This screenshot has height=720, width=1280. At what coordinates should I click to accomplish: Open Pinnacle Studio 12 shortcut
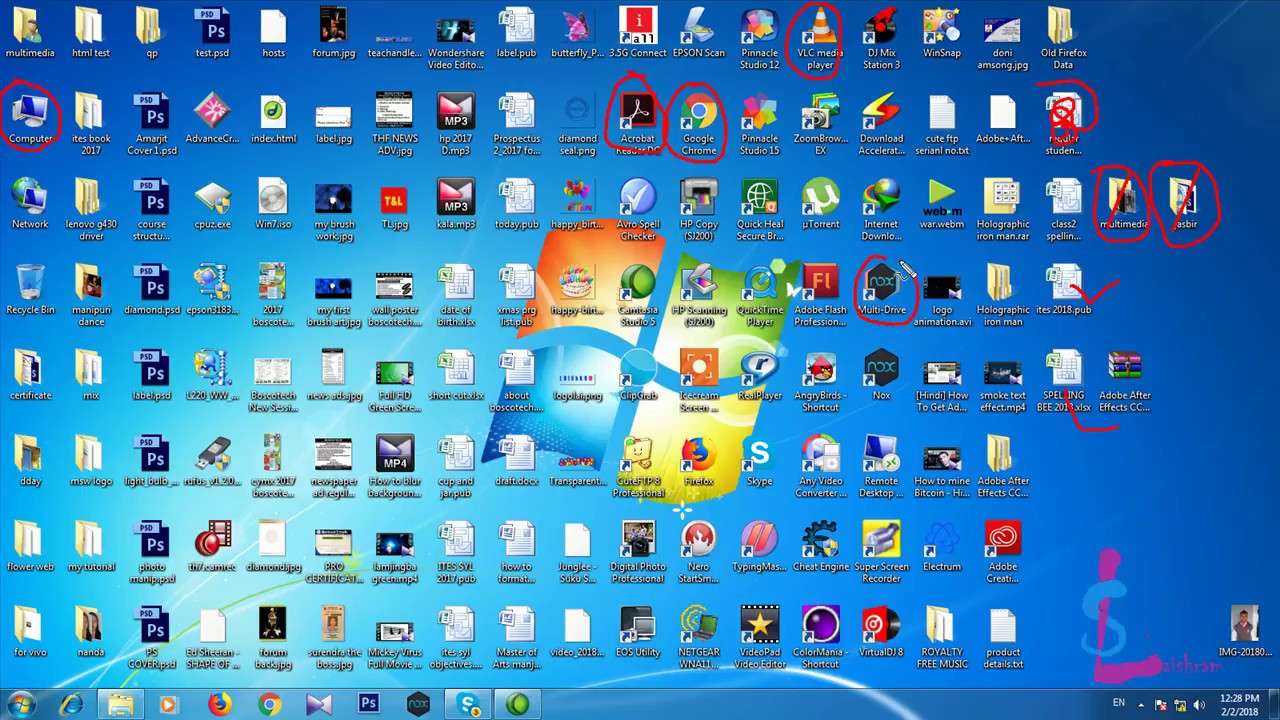[760, 39]
